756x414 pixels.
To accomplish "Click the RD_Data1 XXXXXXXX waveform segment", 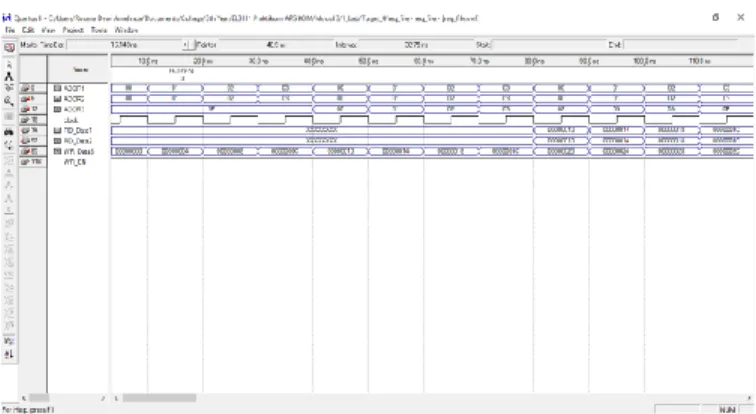I will [x=322, y=130].
